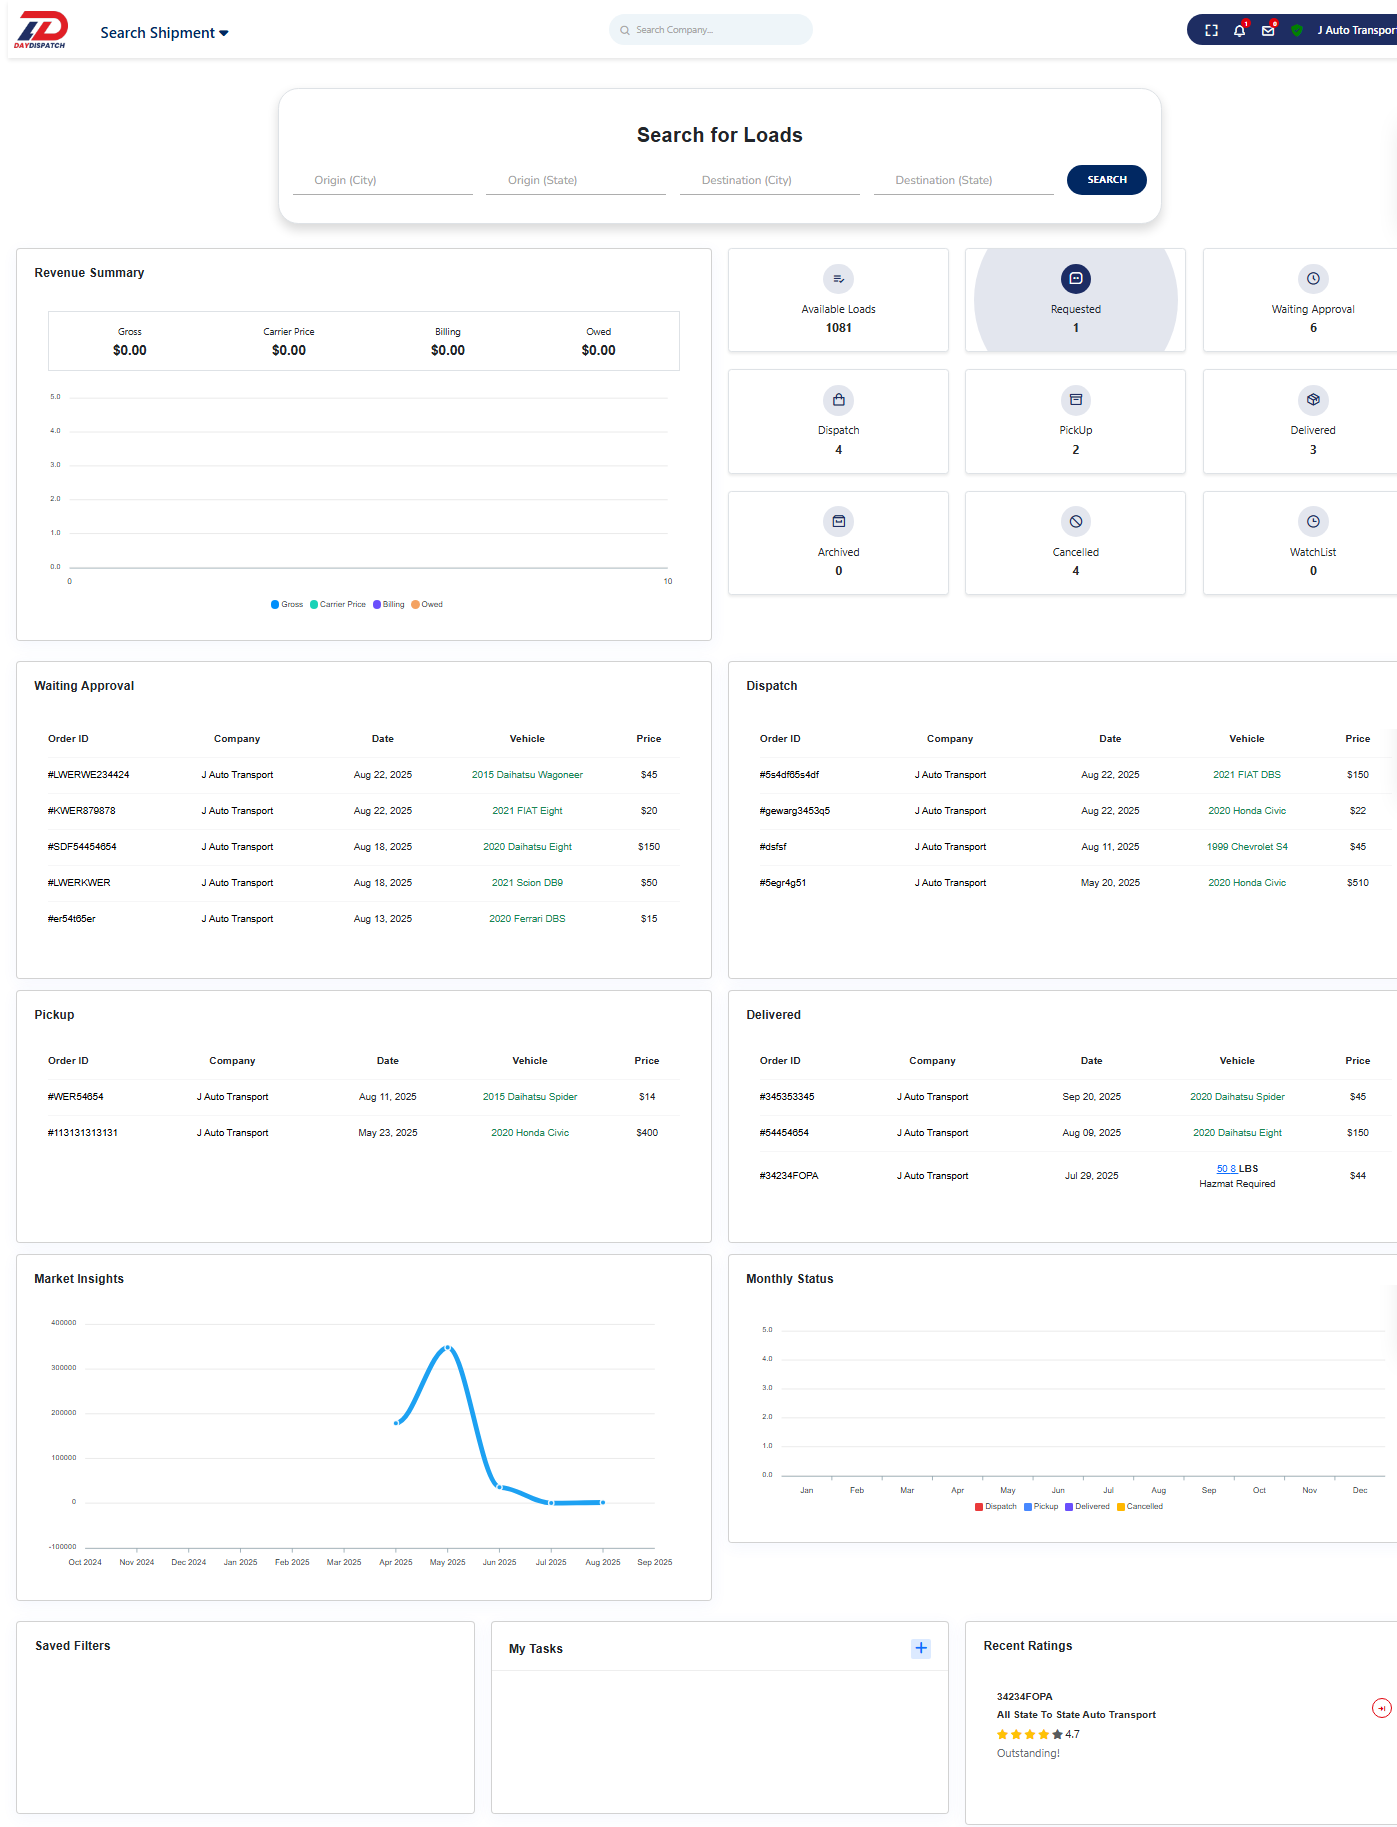Viewport: 1397px width, 1827px height.
Task: Toggle Gross series in Revenue legend
Action: (287, 604)
